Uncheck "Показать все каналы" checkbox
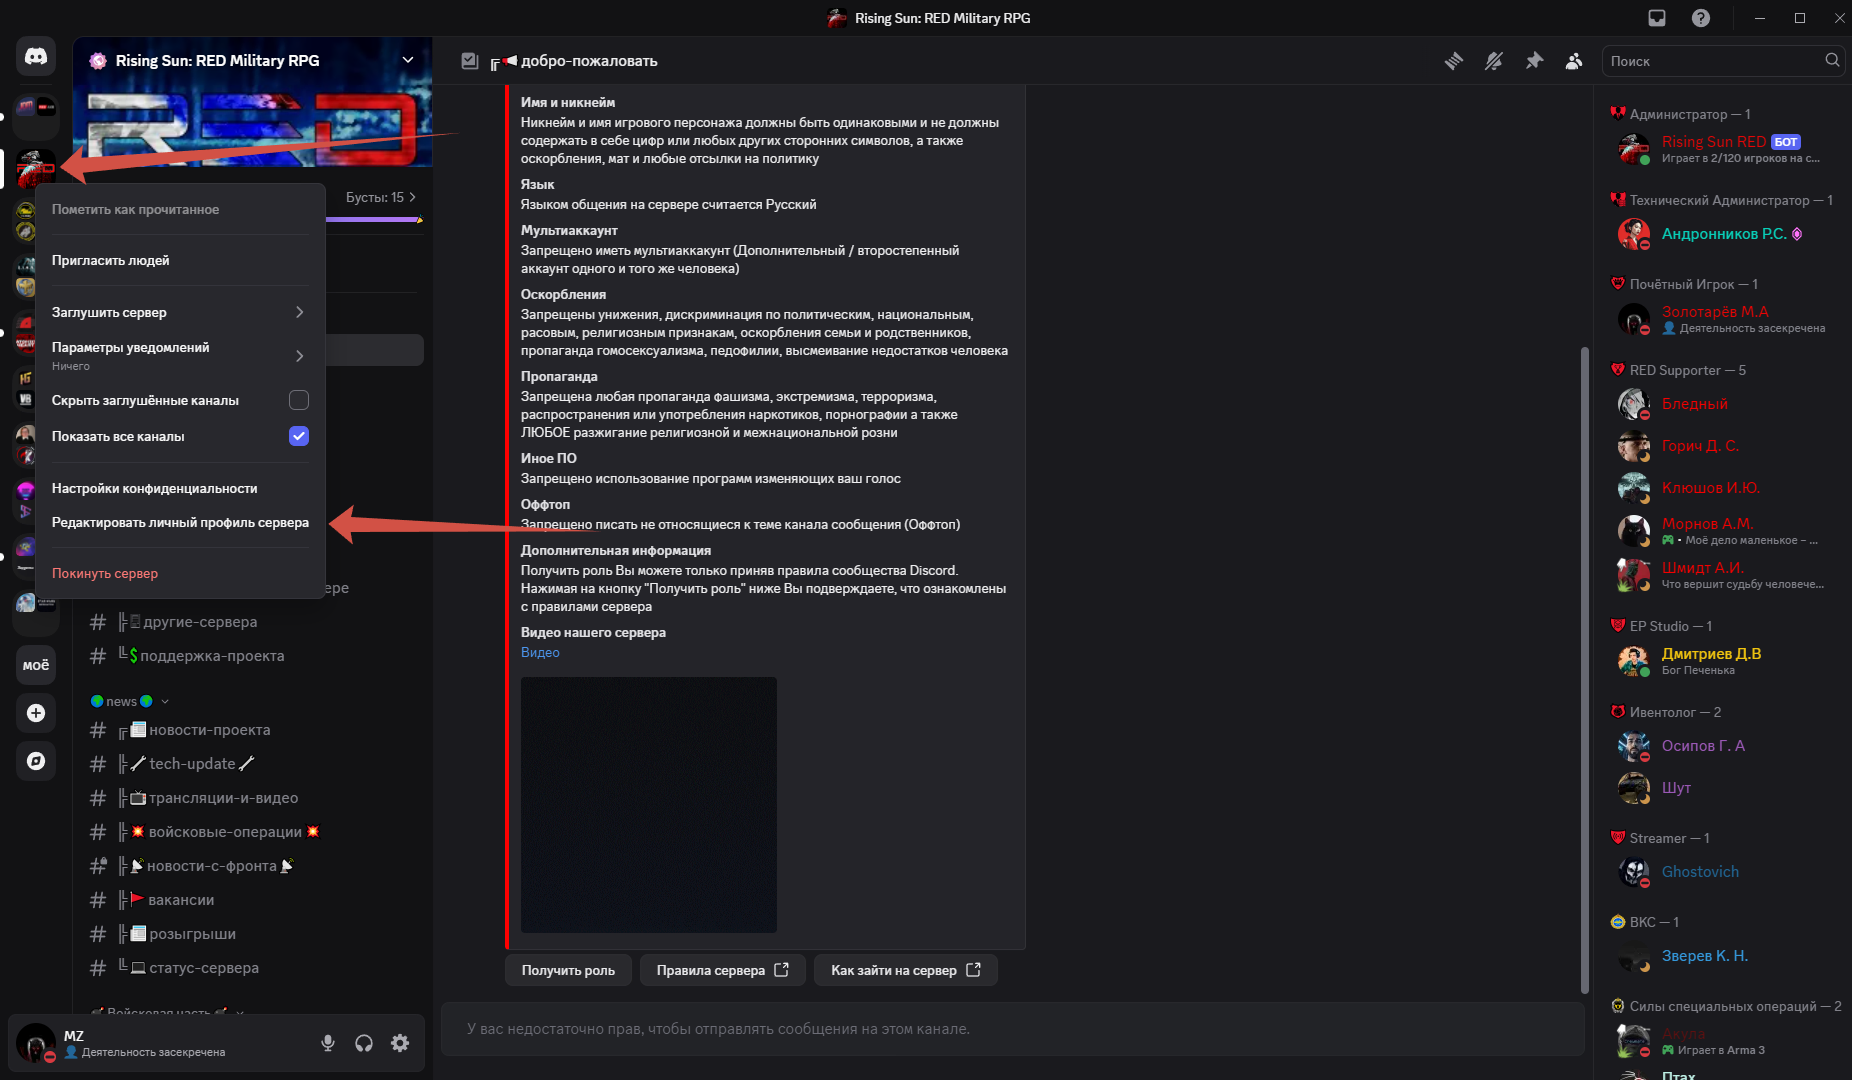Screen dimensions: 1852x1080 (x=299, y=436)
